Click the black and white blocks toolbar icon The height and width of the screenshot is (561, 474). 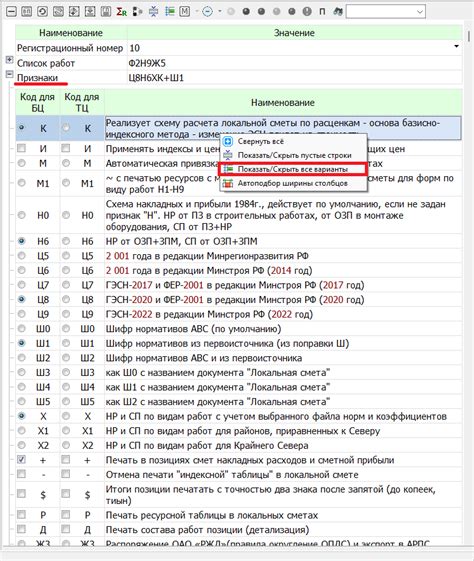[138, 12]
